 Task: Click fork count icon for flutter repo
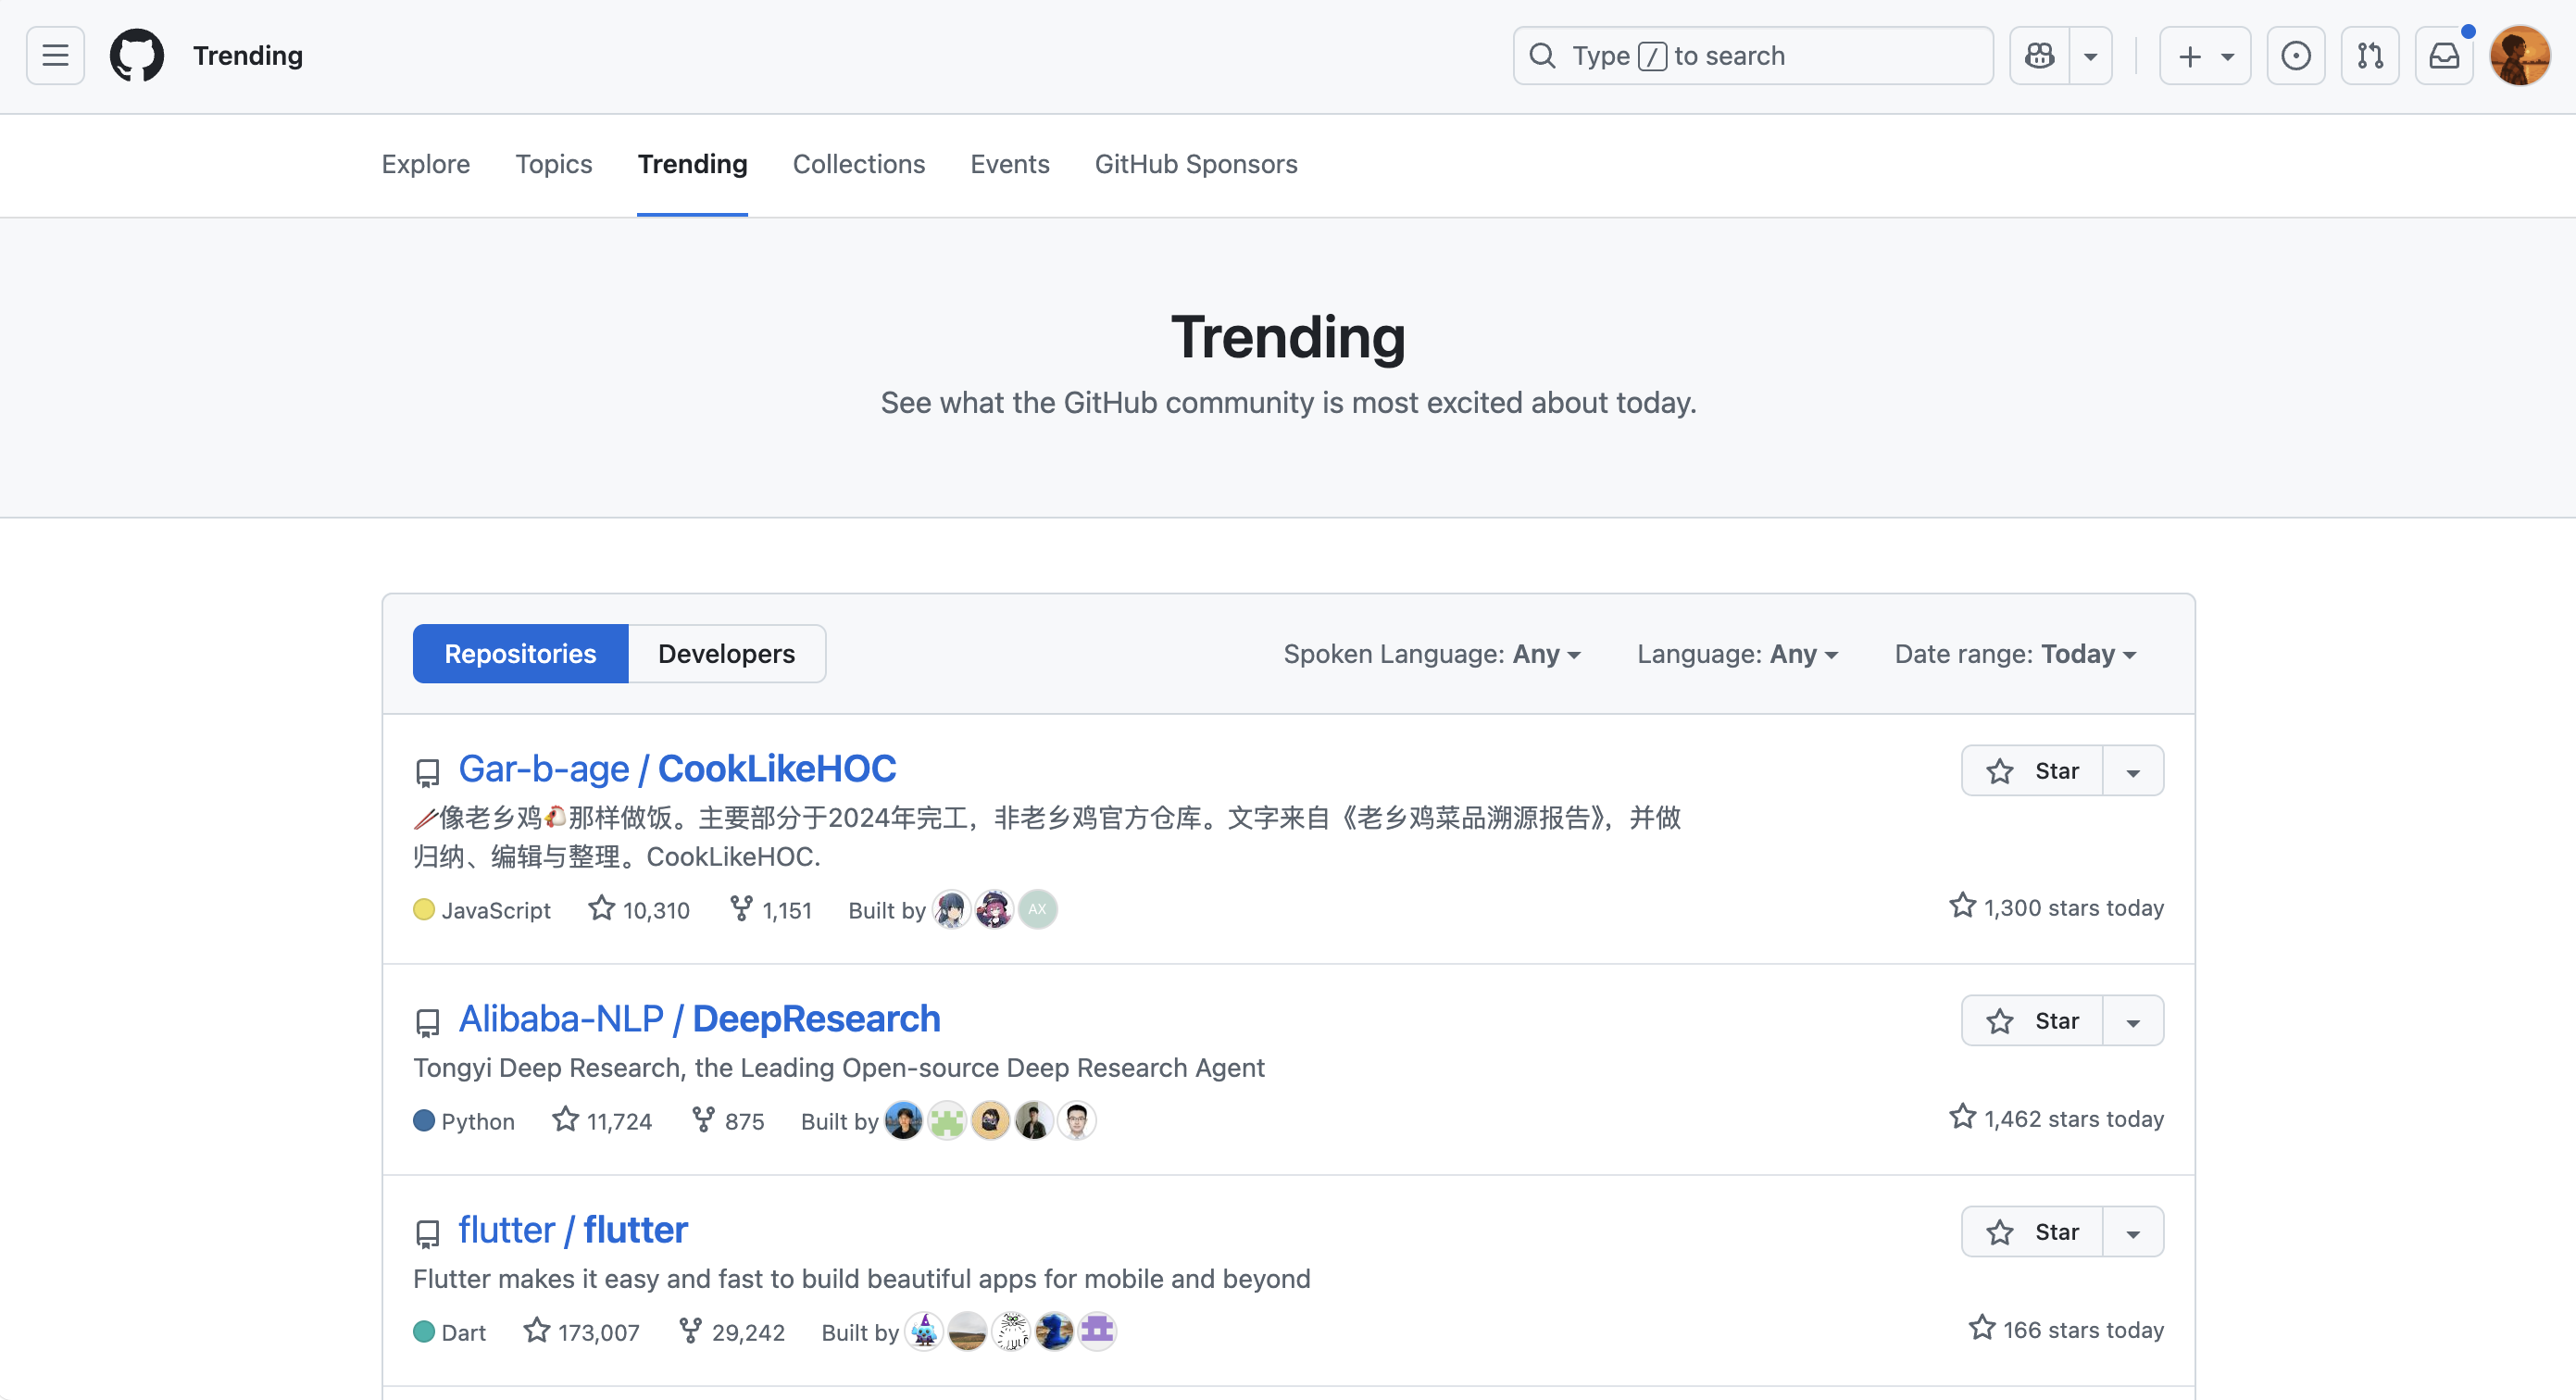(690, 1330)
